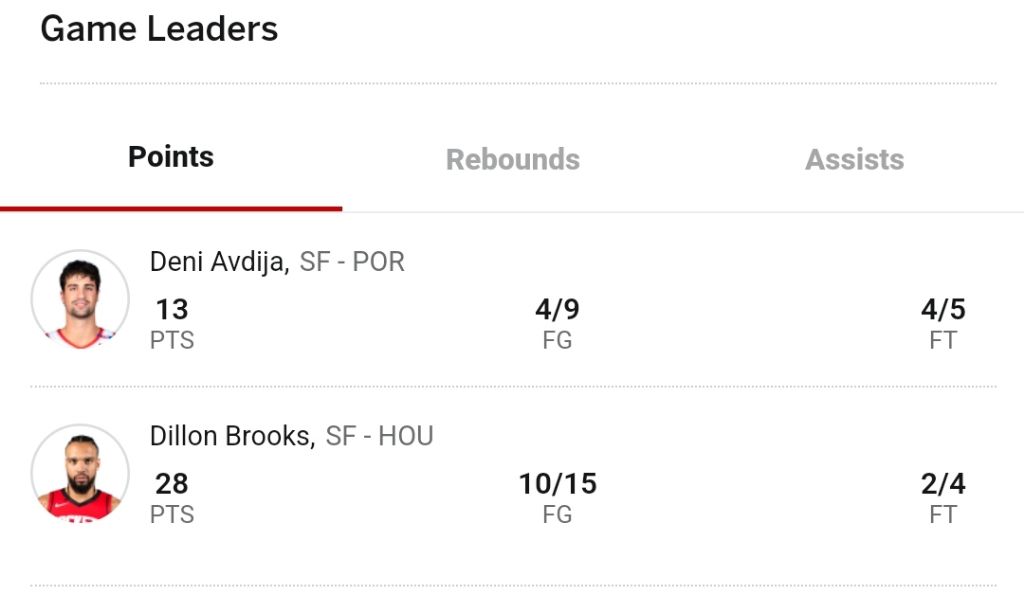This screenshot has width=1024, height=613.
Task: Click FT label under Brooks' 2/4
Action: (x=943, y=514)
